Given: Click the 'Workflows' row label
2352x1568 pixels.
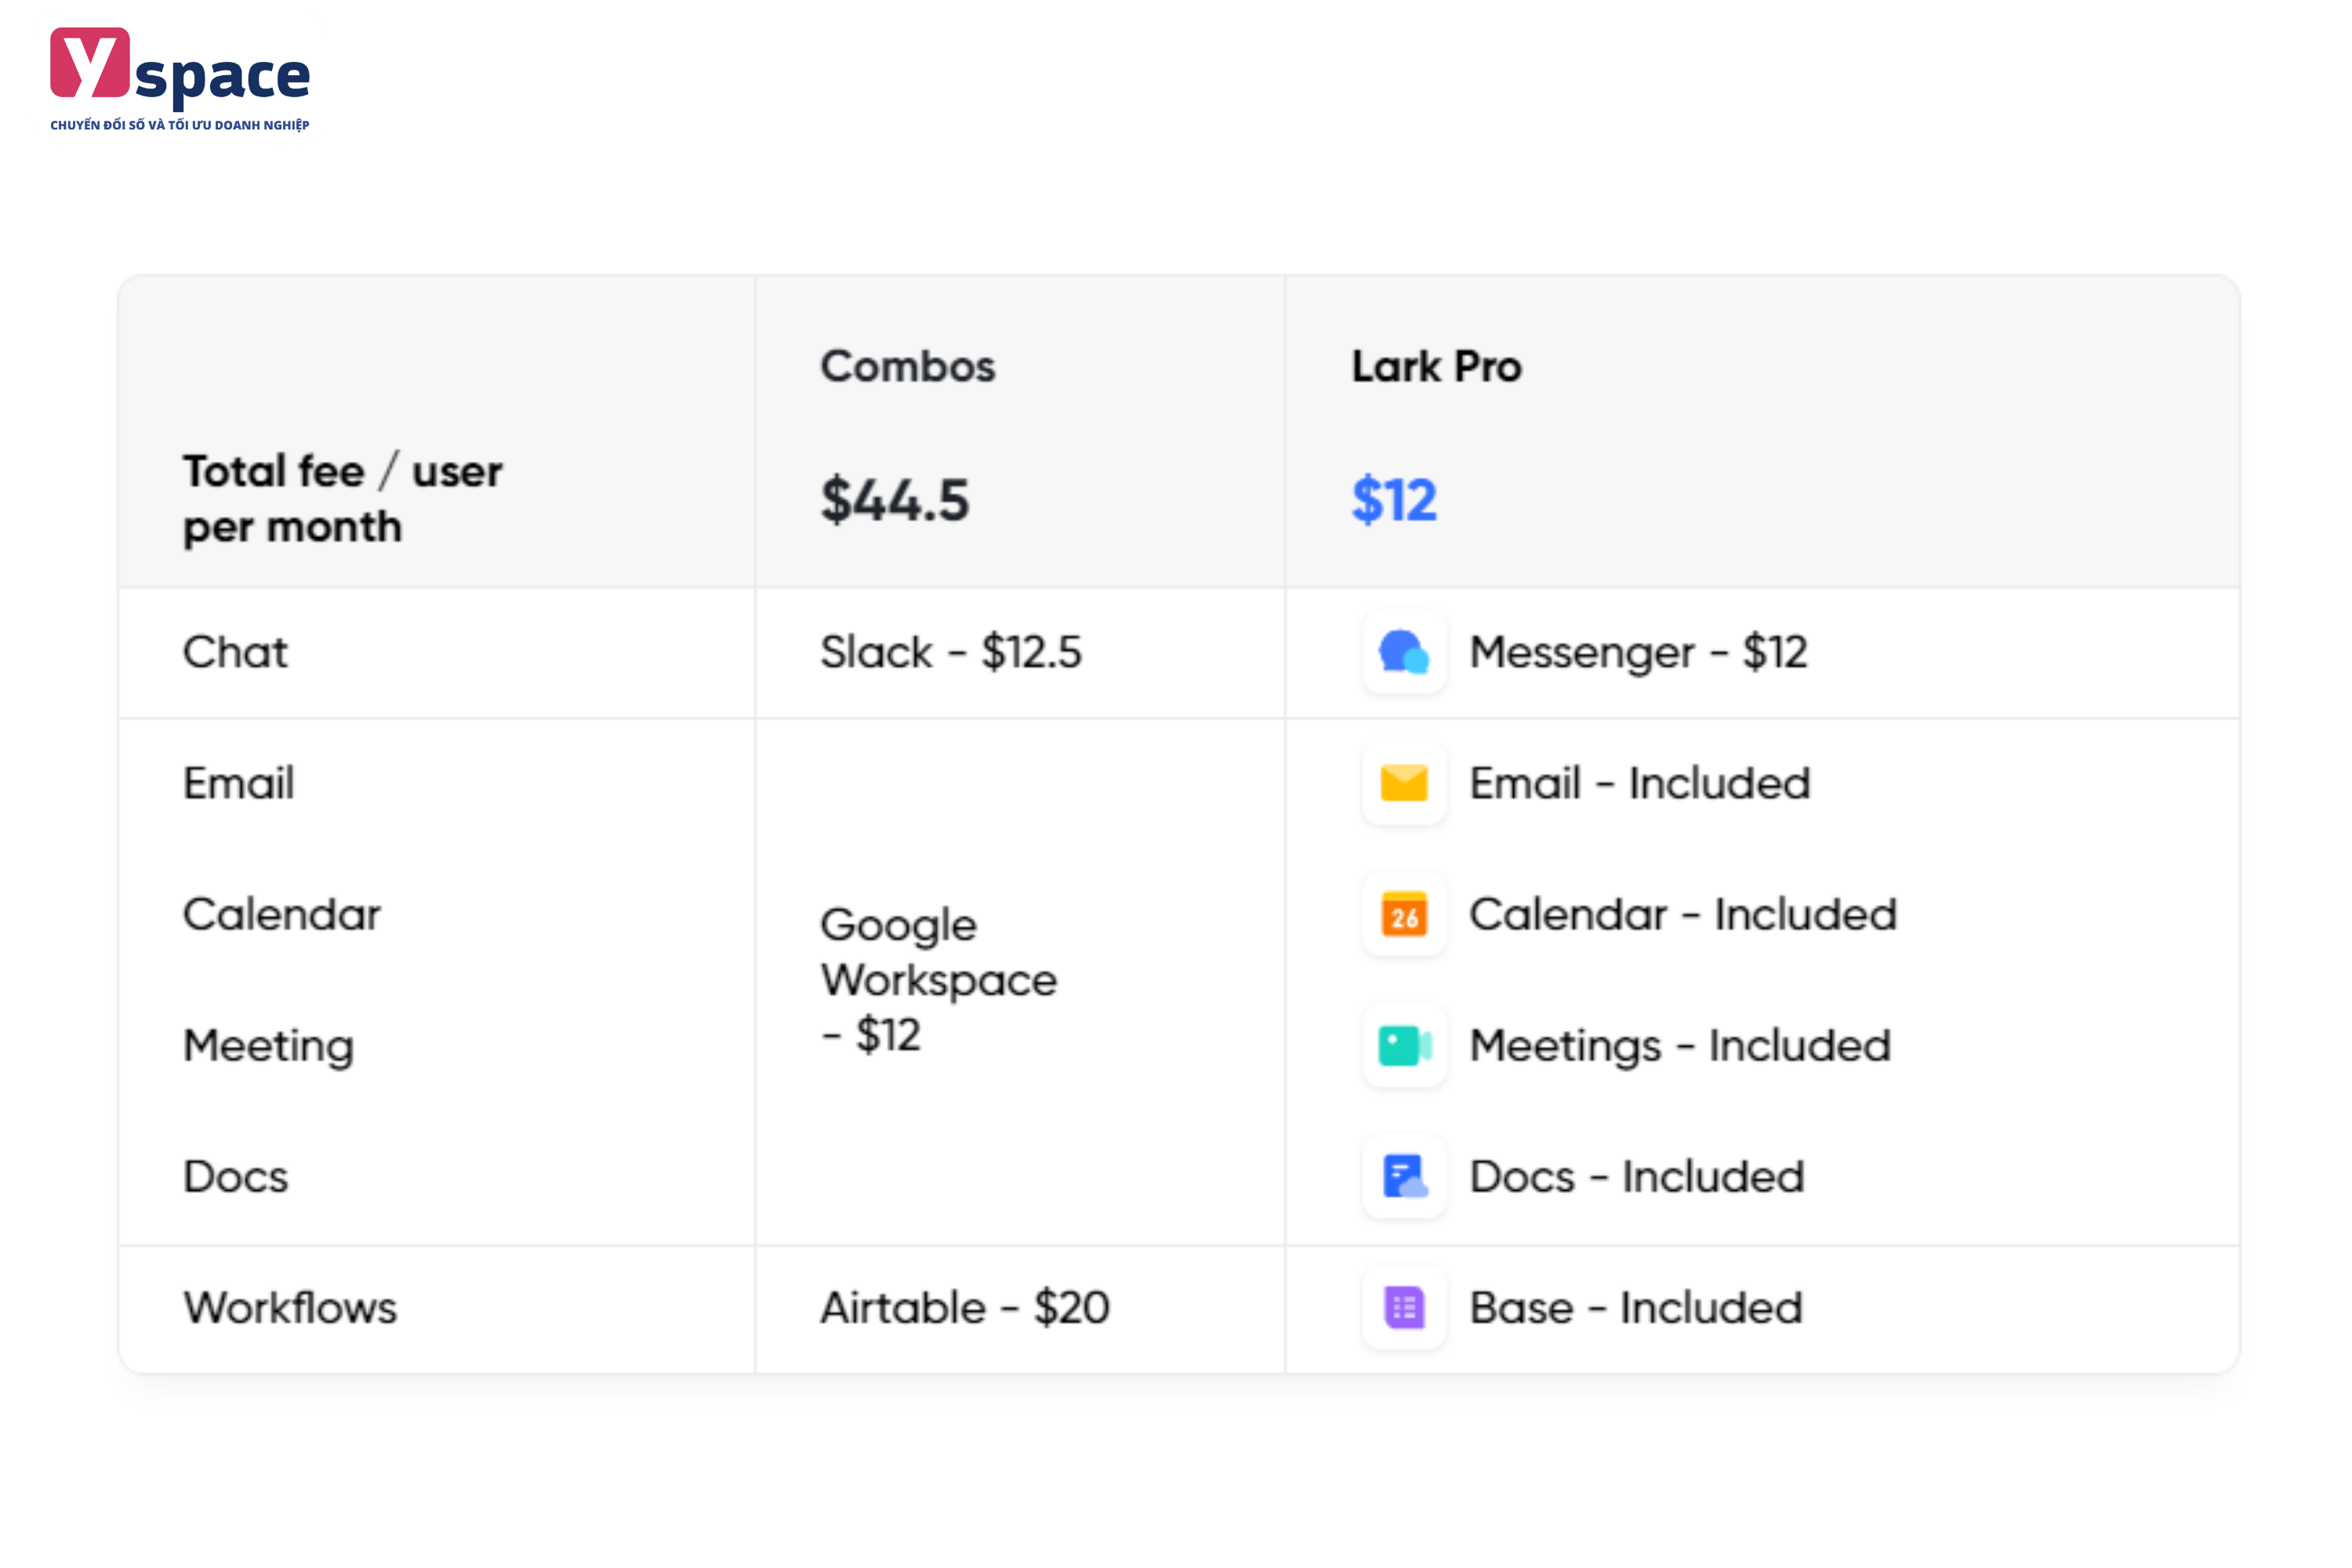Looking at the screenshot, I should (290, 1307).
